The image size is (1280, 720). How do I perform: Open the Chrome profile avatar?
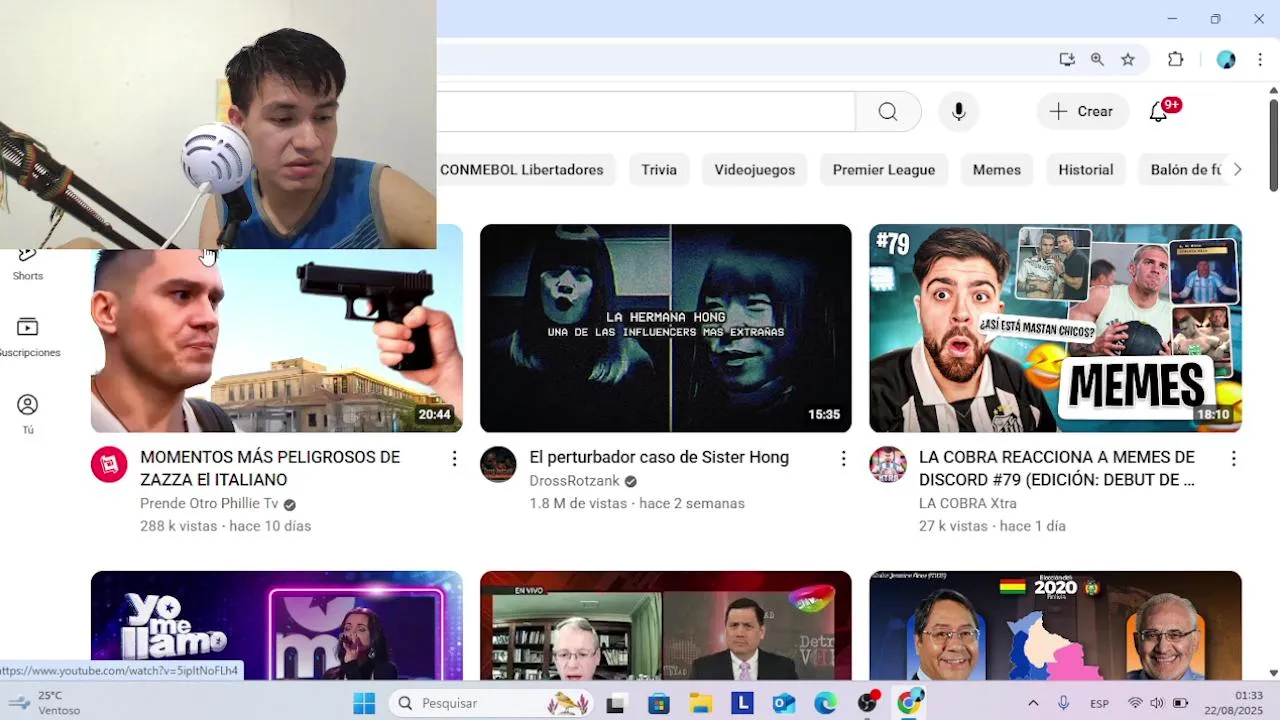(1226, 59)
